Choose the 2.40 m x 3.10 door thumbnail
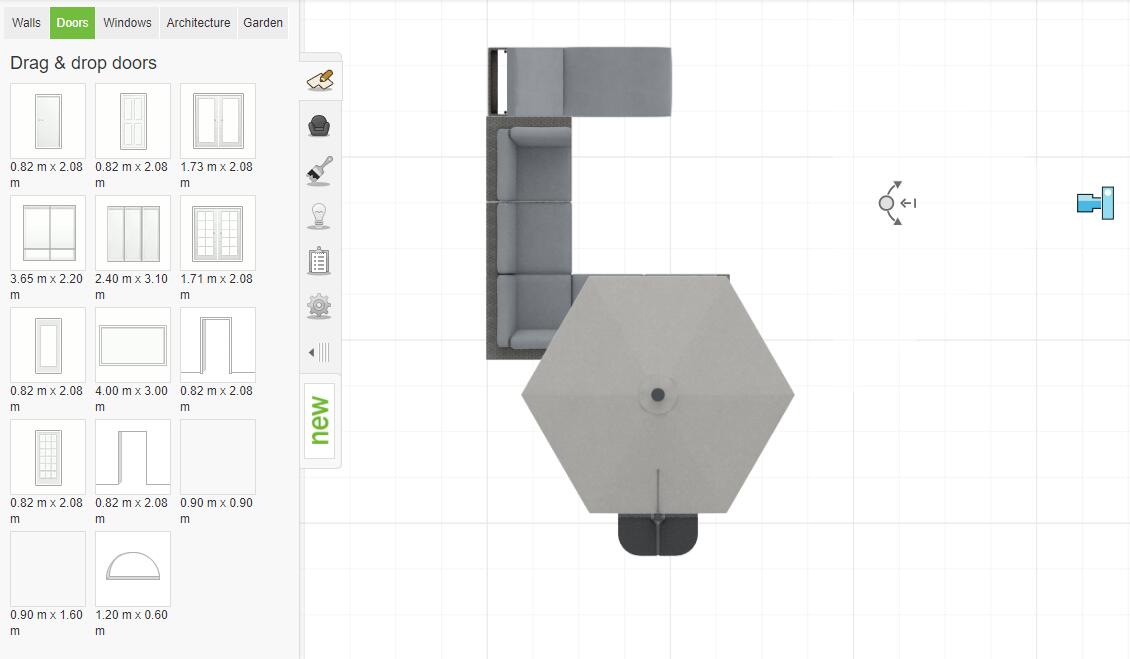This screenshot has width=1130, height=659. coord(133,233)
